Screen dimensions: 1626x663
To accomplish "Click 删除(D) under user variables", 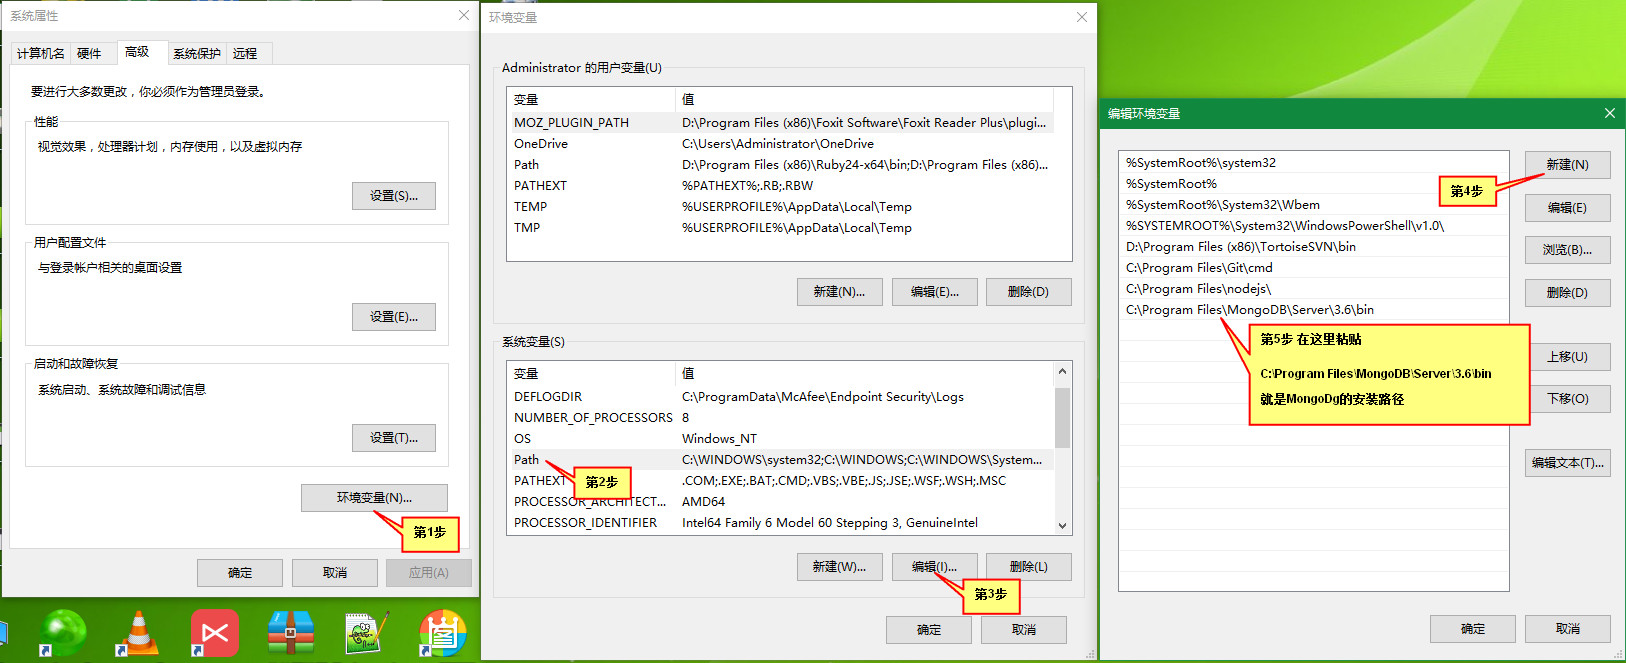I will 1029,292.
